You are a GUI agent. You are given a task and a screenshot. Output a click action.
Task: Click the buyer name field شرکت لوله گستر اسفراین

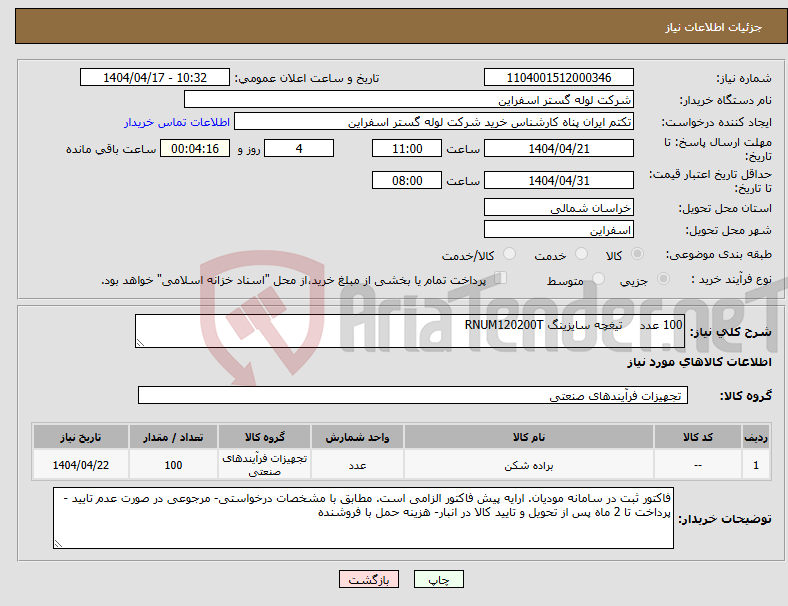click(409, 99)
